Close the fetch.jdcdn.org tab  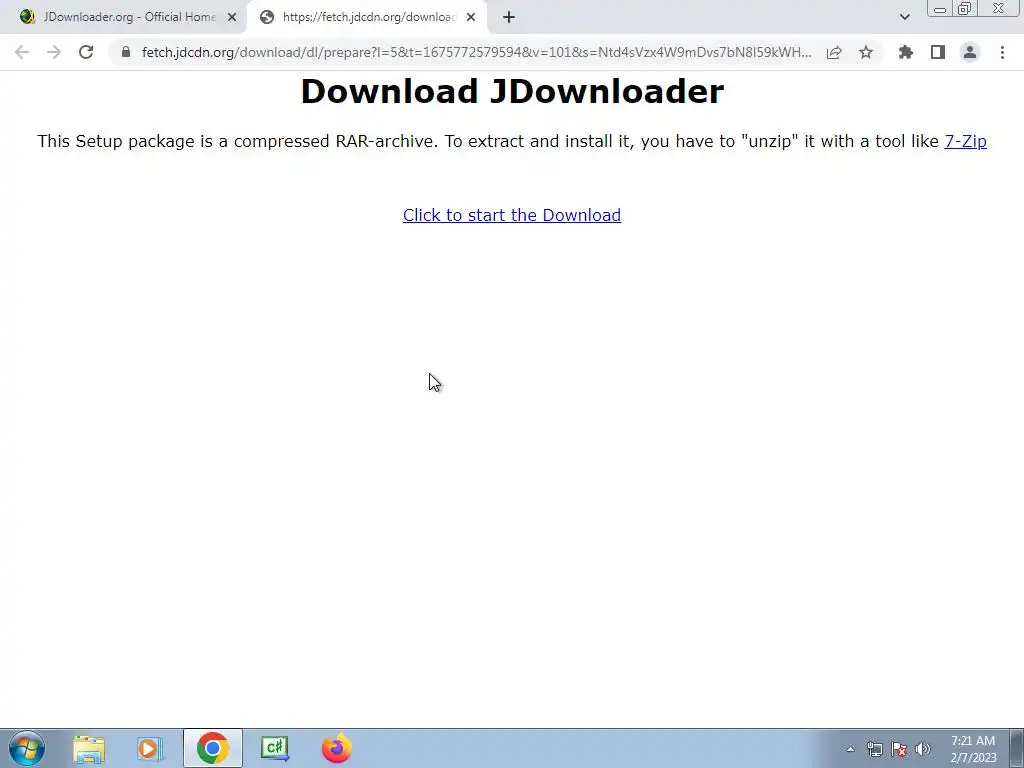pyautogui.click(x=471, y=17)
